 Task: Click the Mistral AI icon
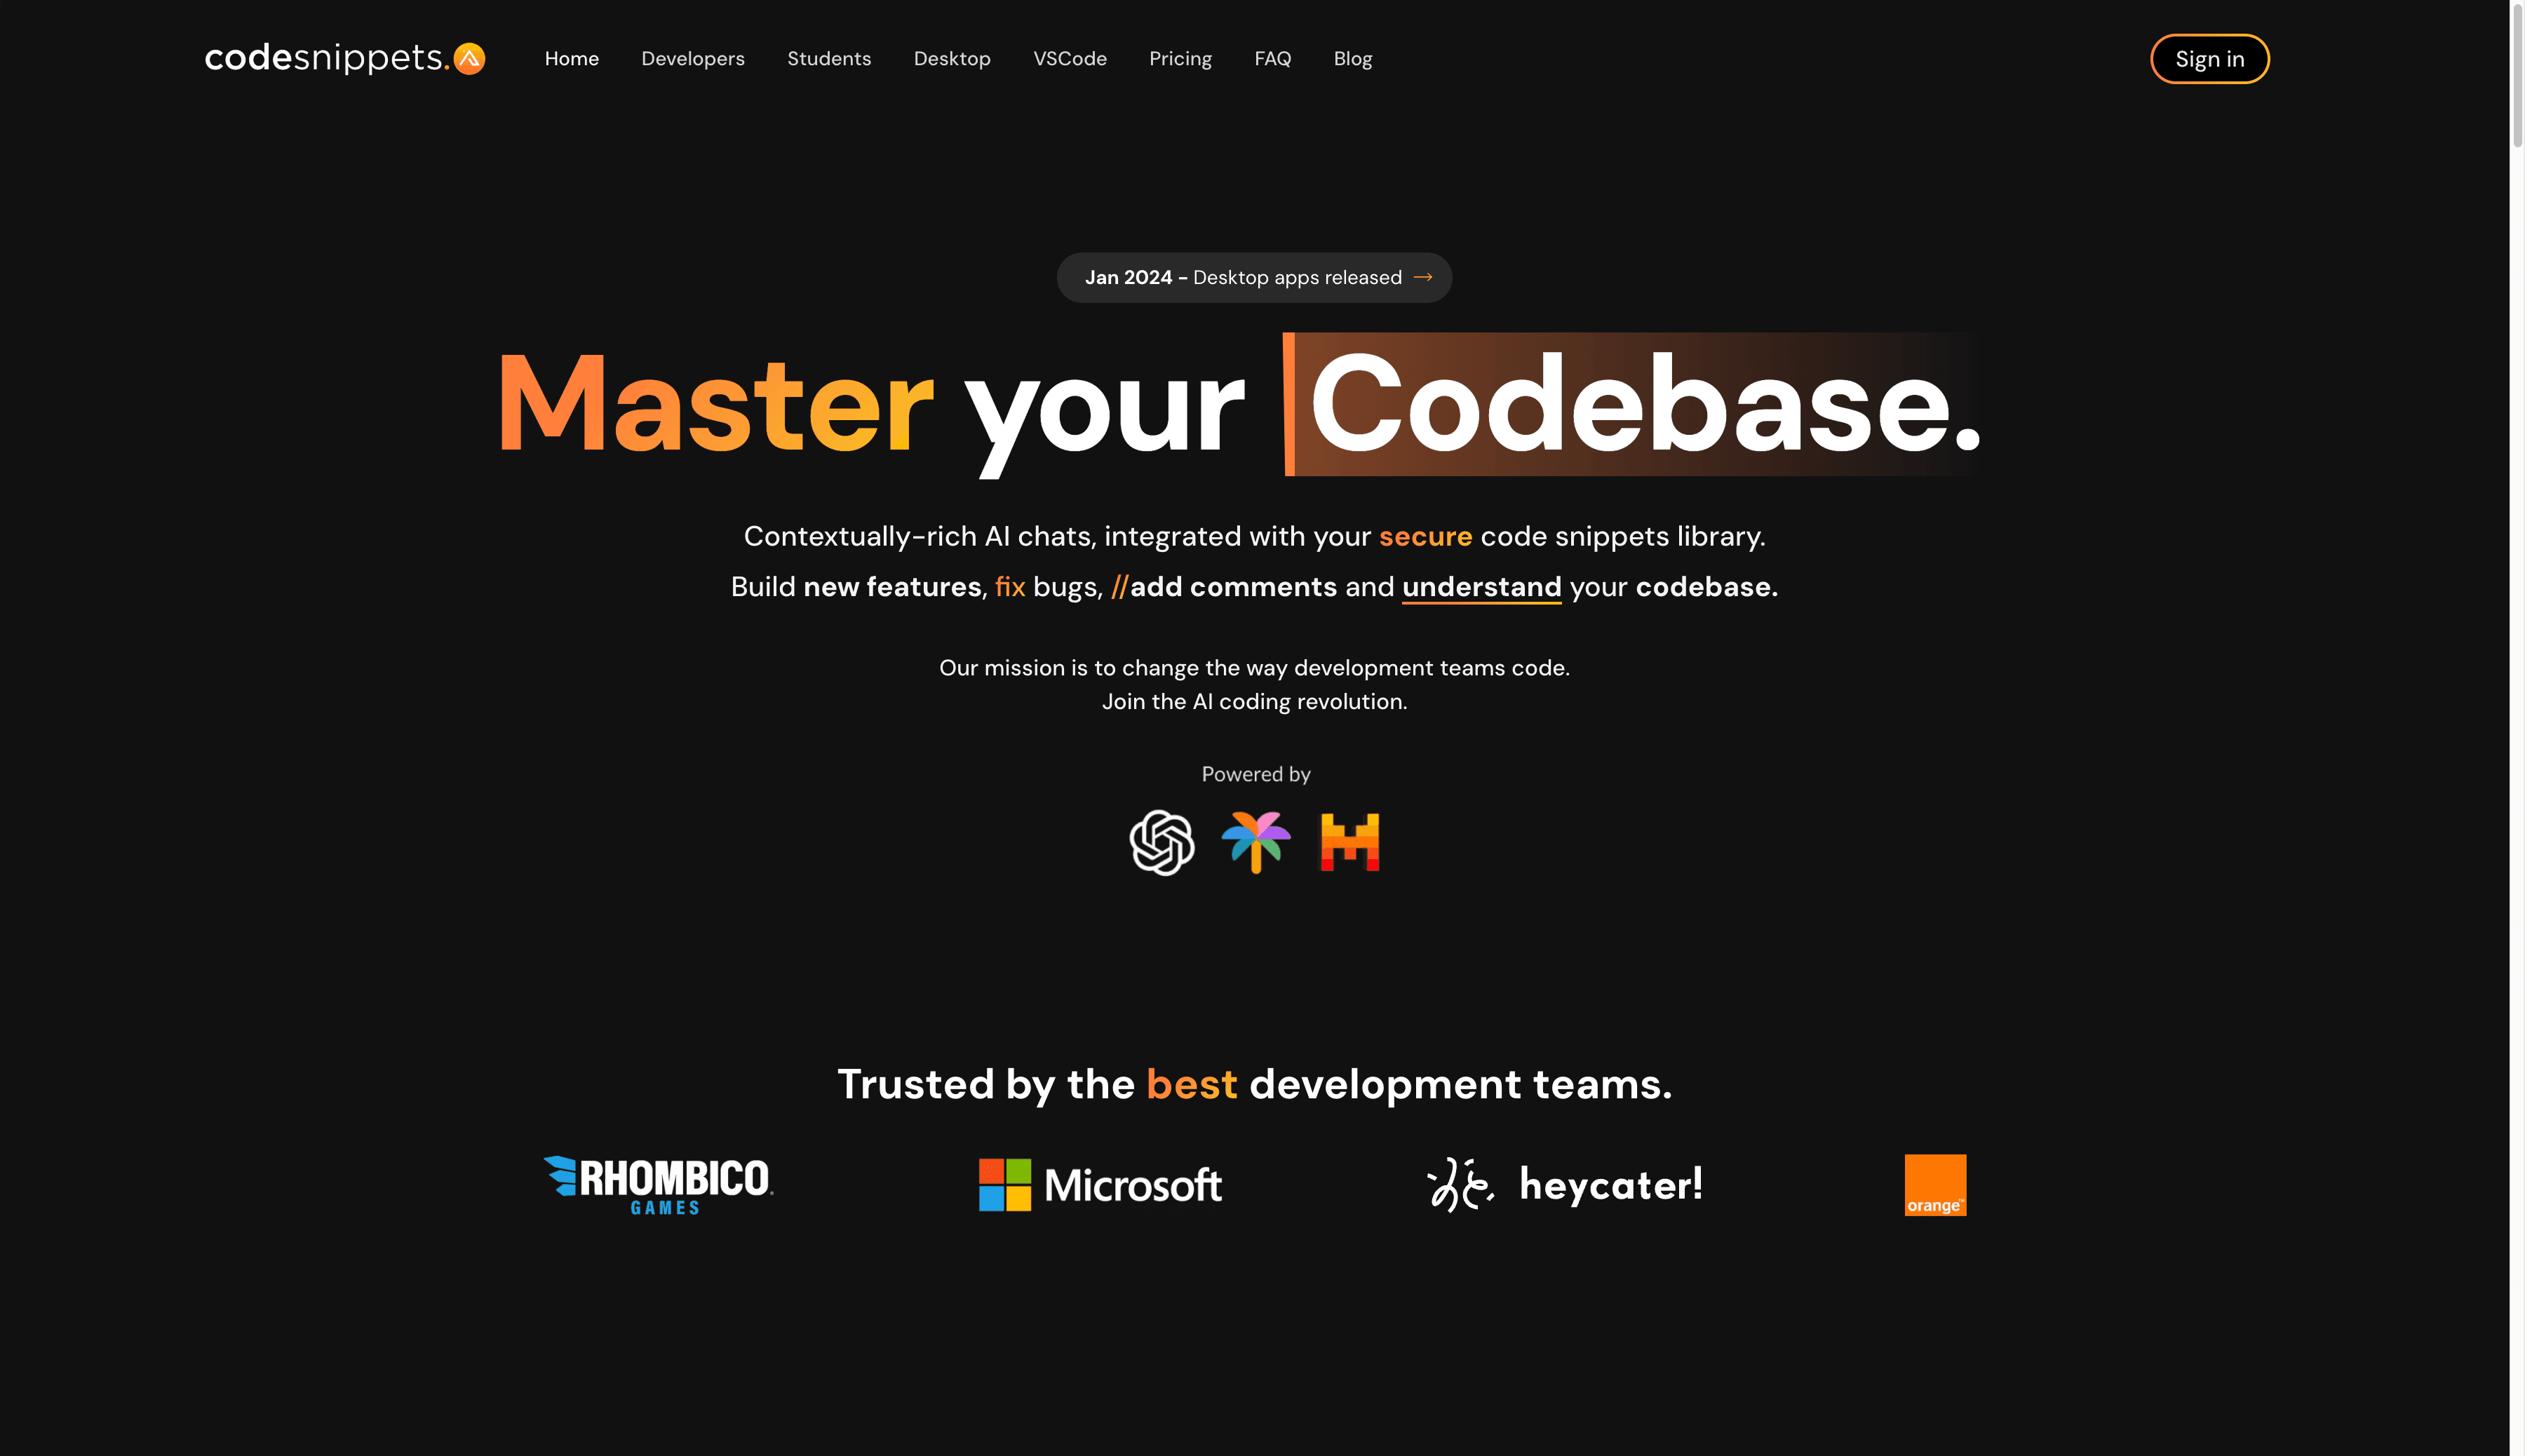point(1349,841)
